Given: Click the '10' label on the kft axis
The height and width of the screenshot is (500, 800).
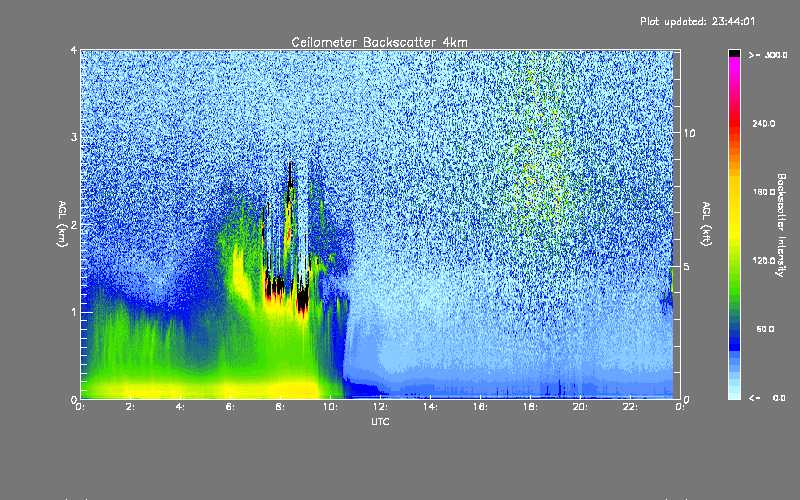Looking at the screenshot, I should (689, 133).
